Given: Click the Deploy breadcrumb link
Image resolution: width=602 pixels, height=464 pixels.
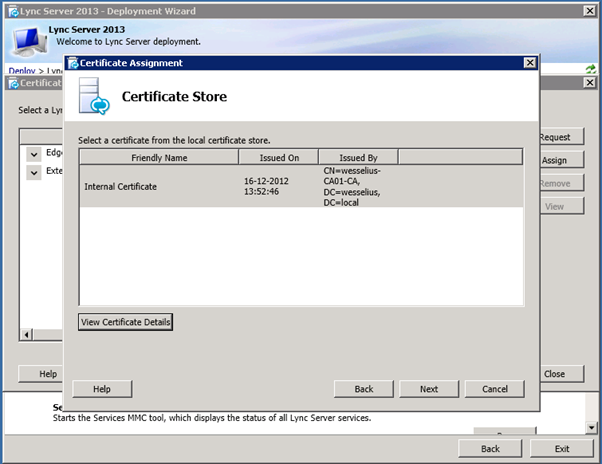Looking at the screenshot, I should coord(20,71).
